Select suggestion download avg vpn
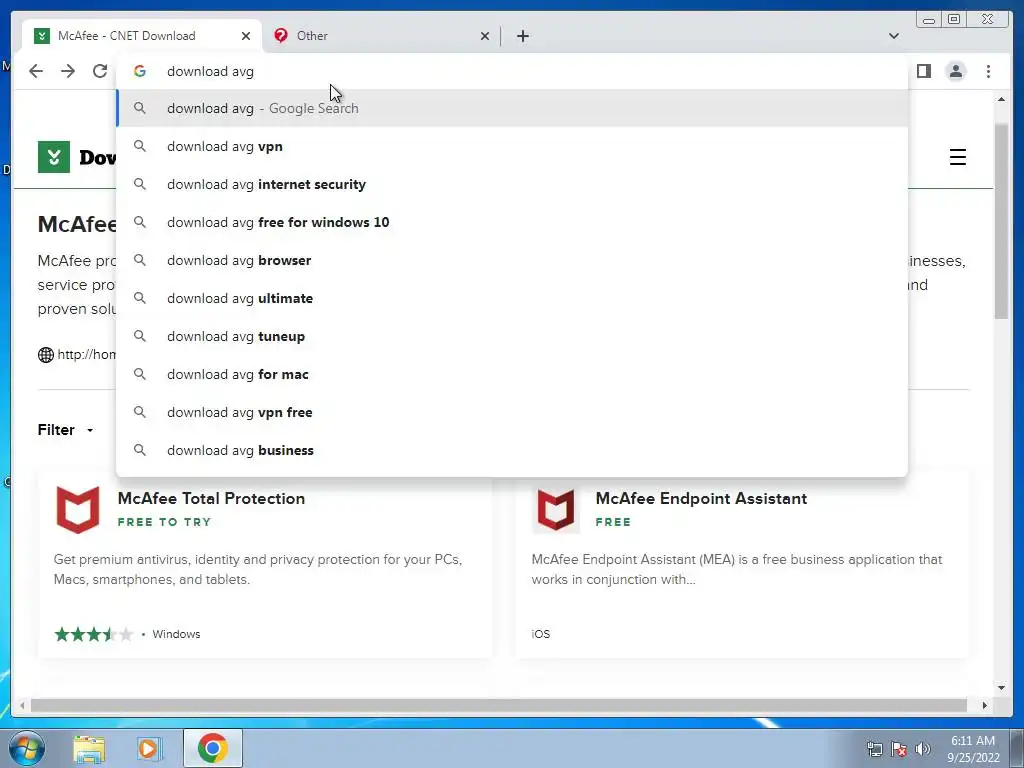The height and width of the screenshot is (768, 1024). [x=512, y=146]
